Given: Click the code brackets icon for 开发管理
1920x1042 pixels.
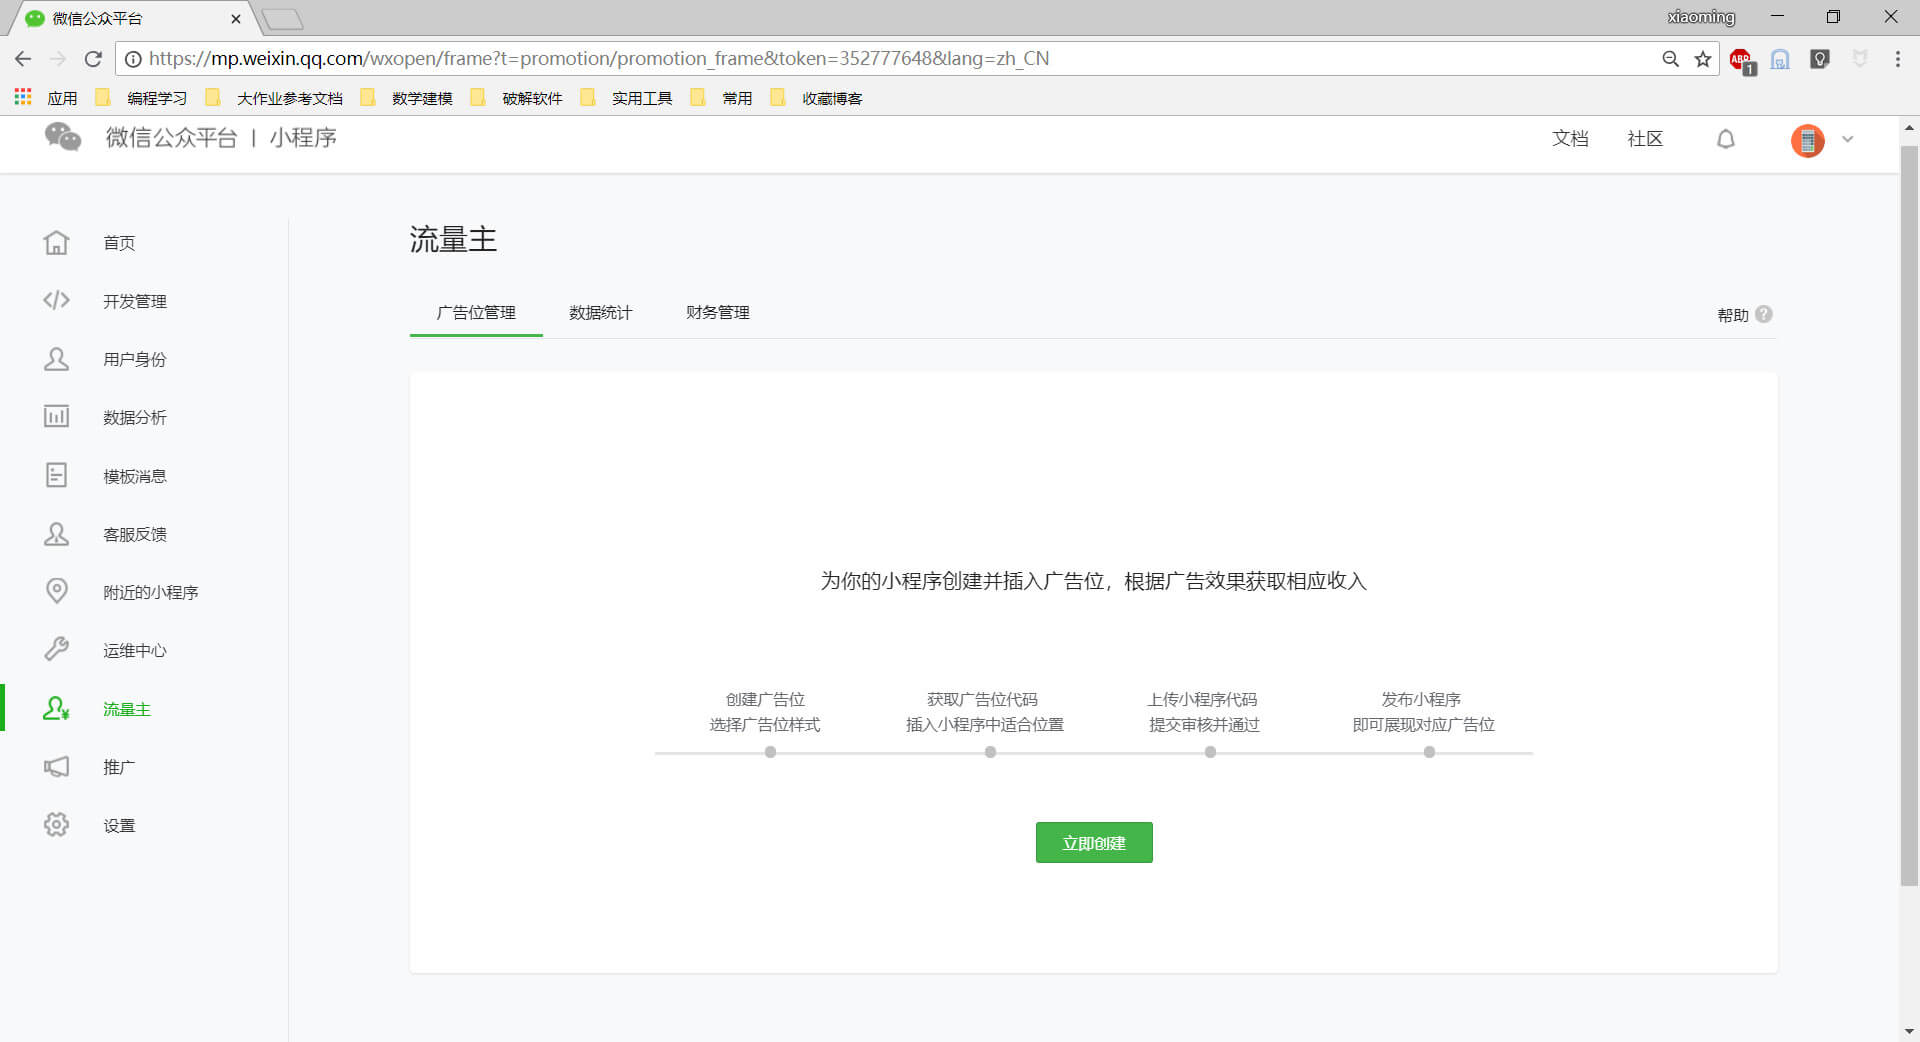Looking at the screenshot, I should pyautogui.click(x=57, y=300).
